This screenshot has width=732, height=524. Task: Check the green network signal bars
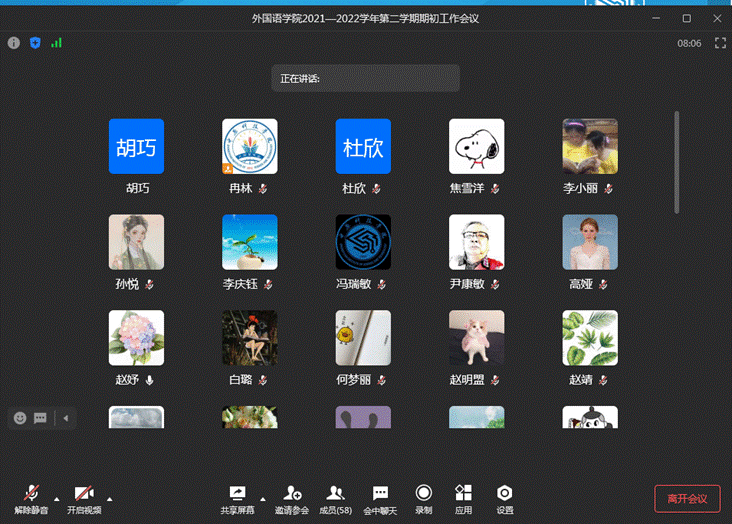(x=56, y=43)
